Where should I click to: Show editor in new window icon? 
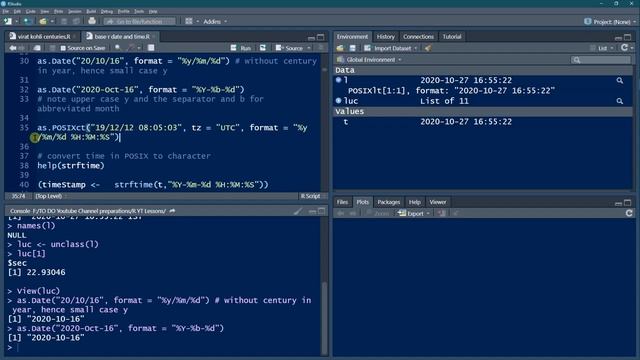(x=37, y=48)
